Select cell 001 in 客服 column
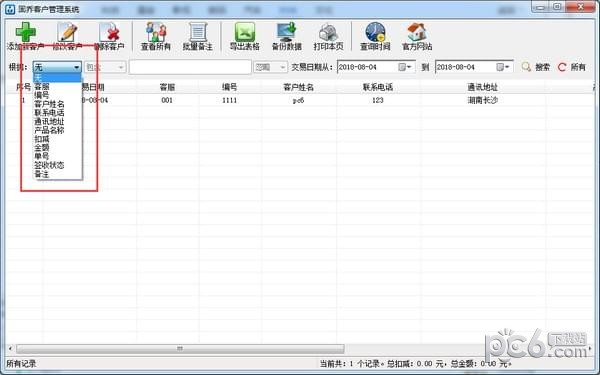Screen dimensions: 600x375 (x=167, y=100)
